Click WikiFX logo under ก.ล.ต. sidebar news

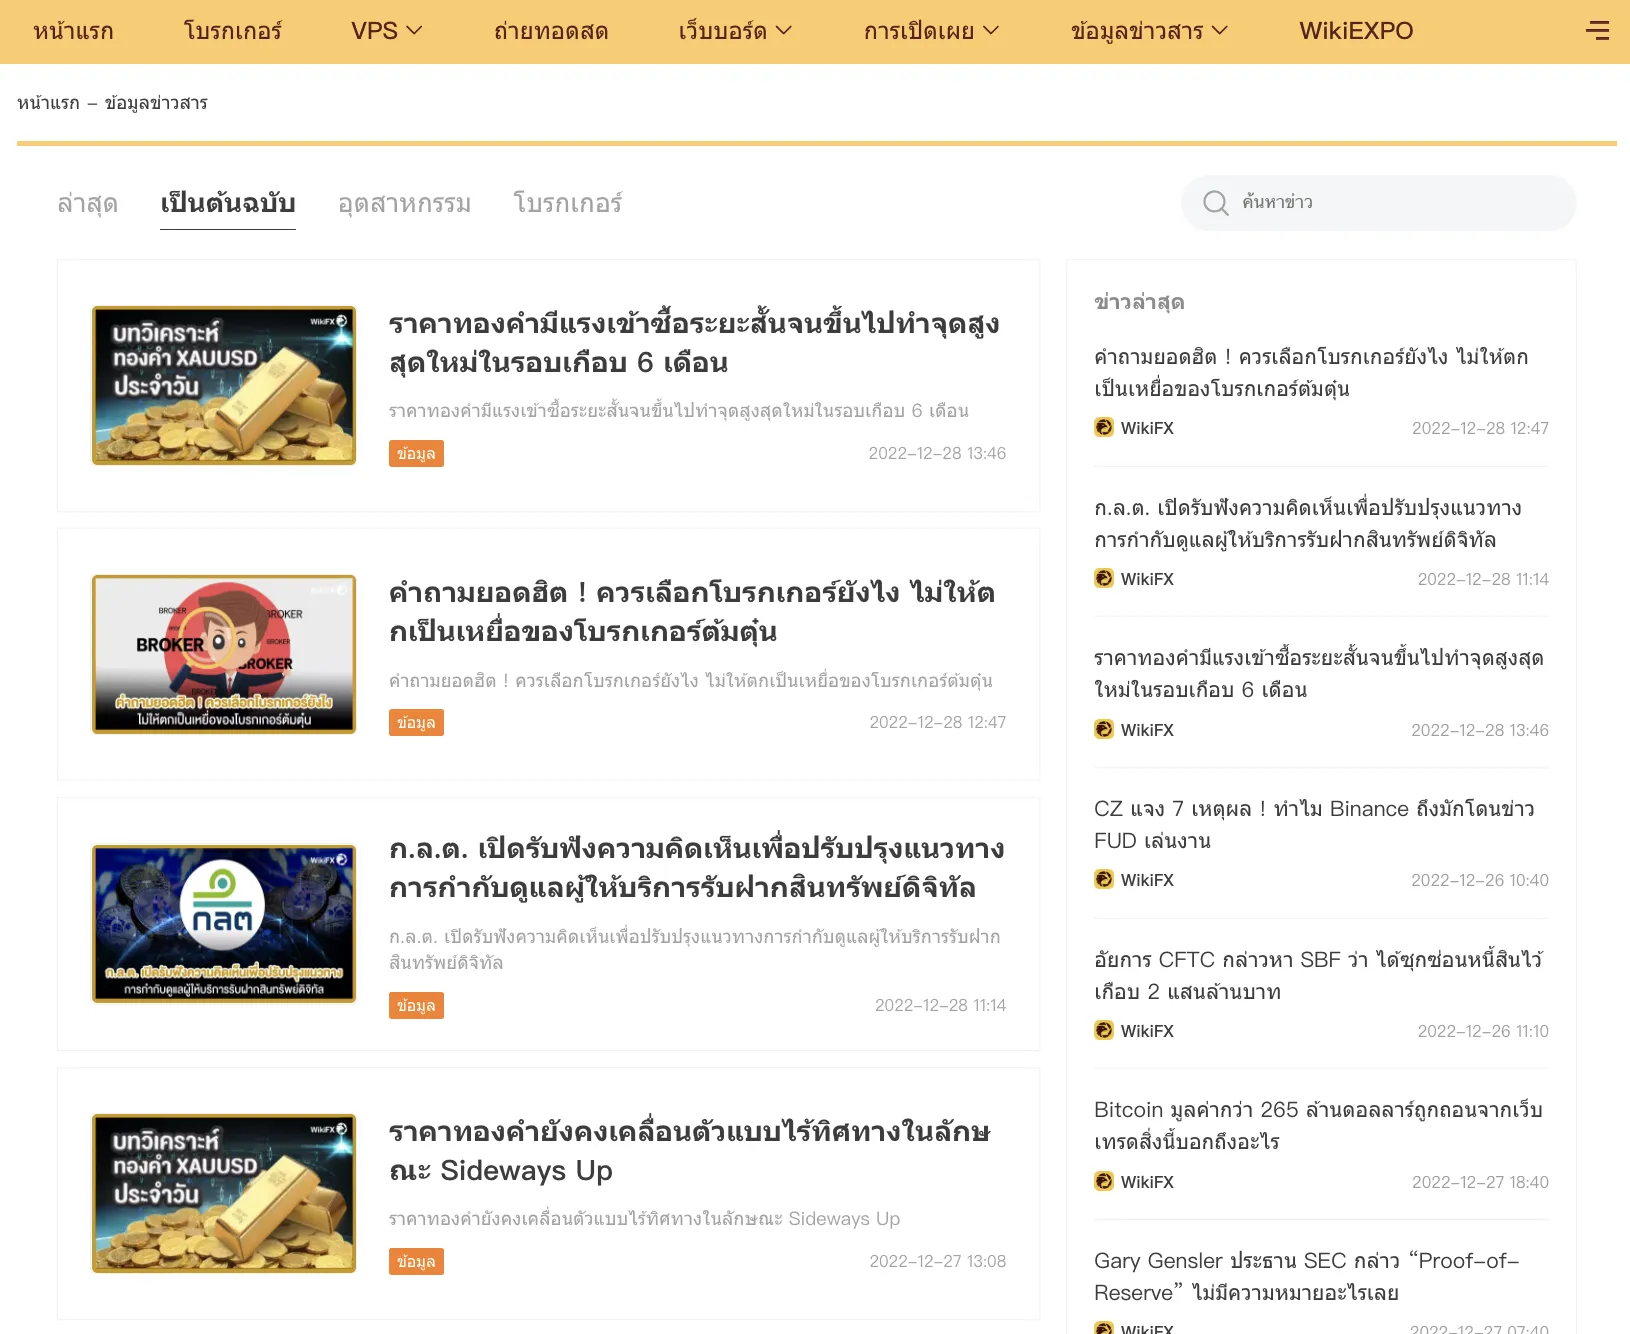click(x=1104, y=578)
